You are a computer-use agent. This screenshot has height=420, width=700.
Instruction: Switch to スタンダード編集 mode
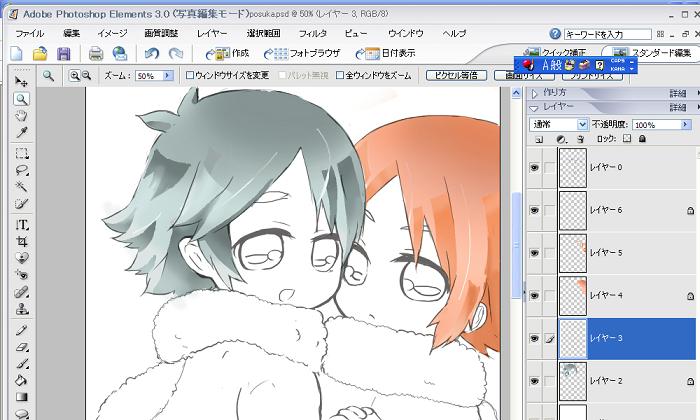[653, 53]
